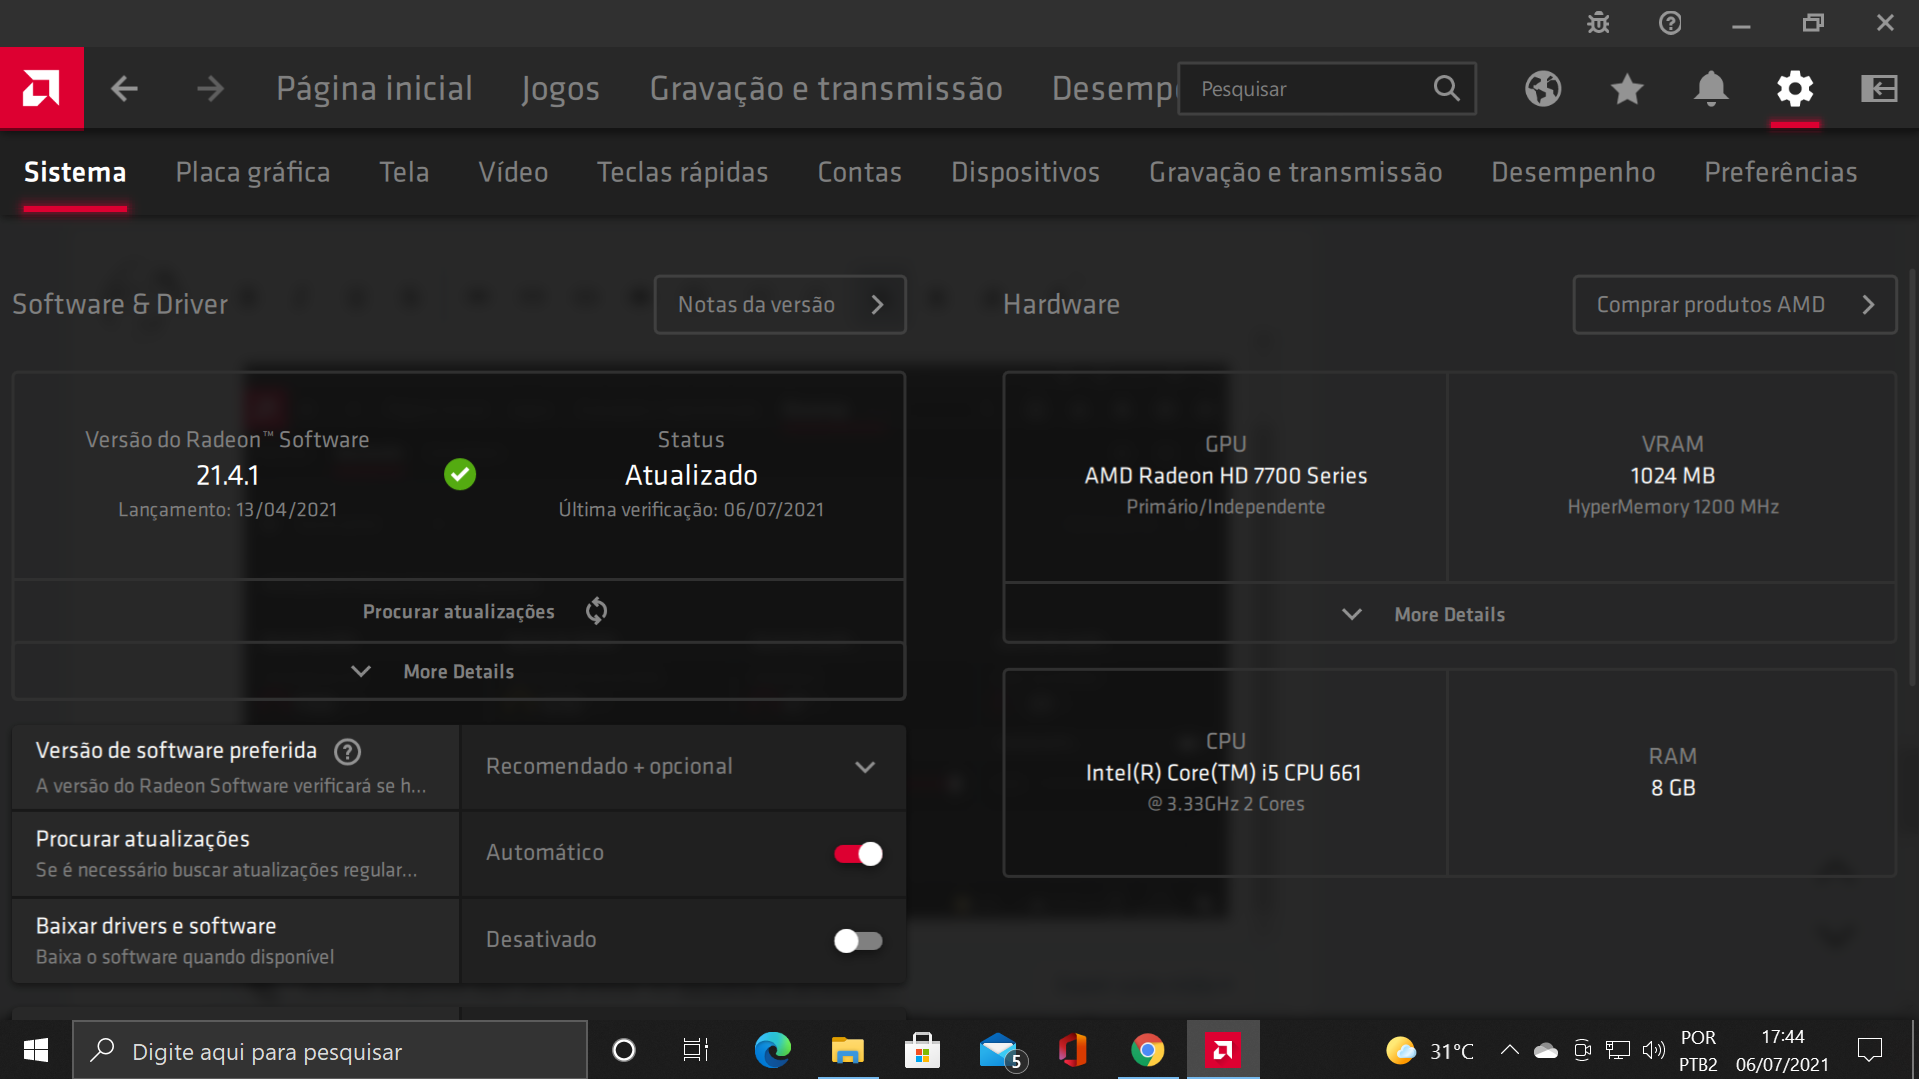The image size is (1919, 1079).
Task: Open Gravação e transmissão settings tab
Action: tap(1296, 172)
